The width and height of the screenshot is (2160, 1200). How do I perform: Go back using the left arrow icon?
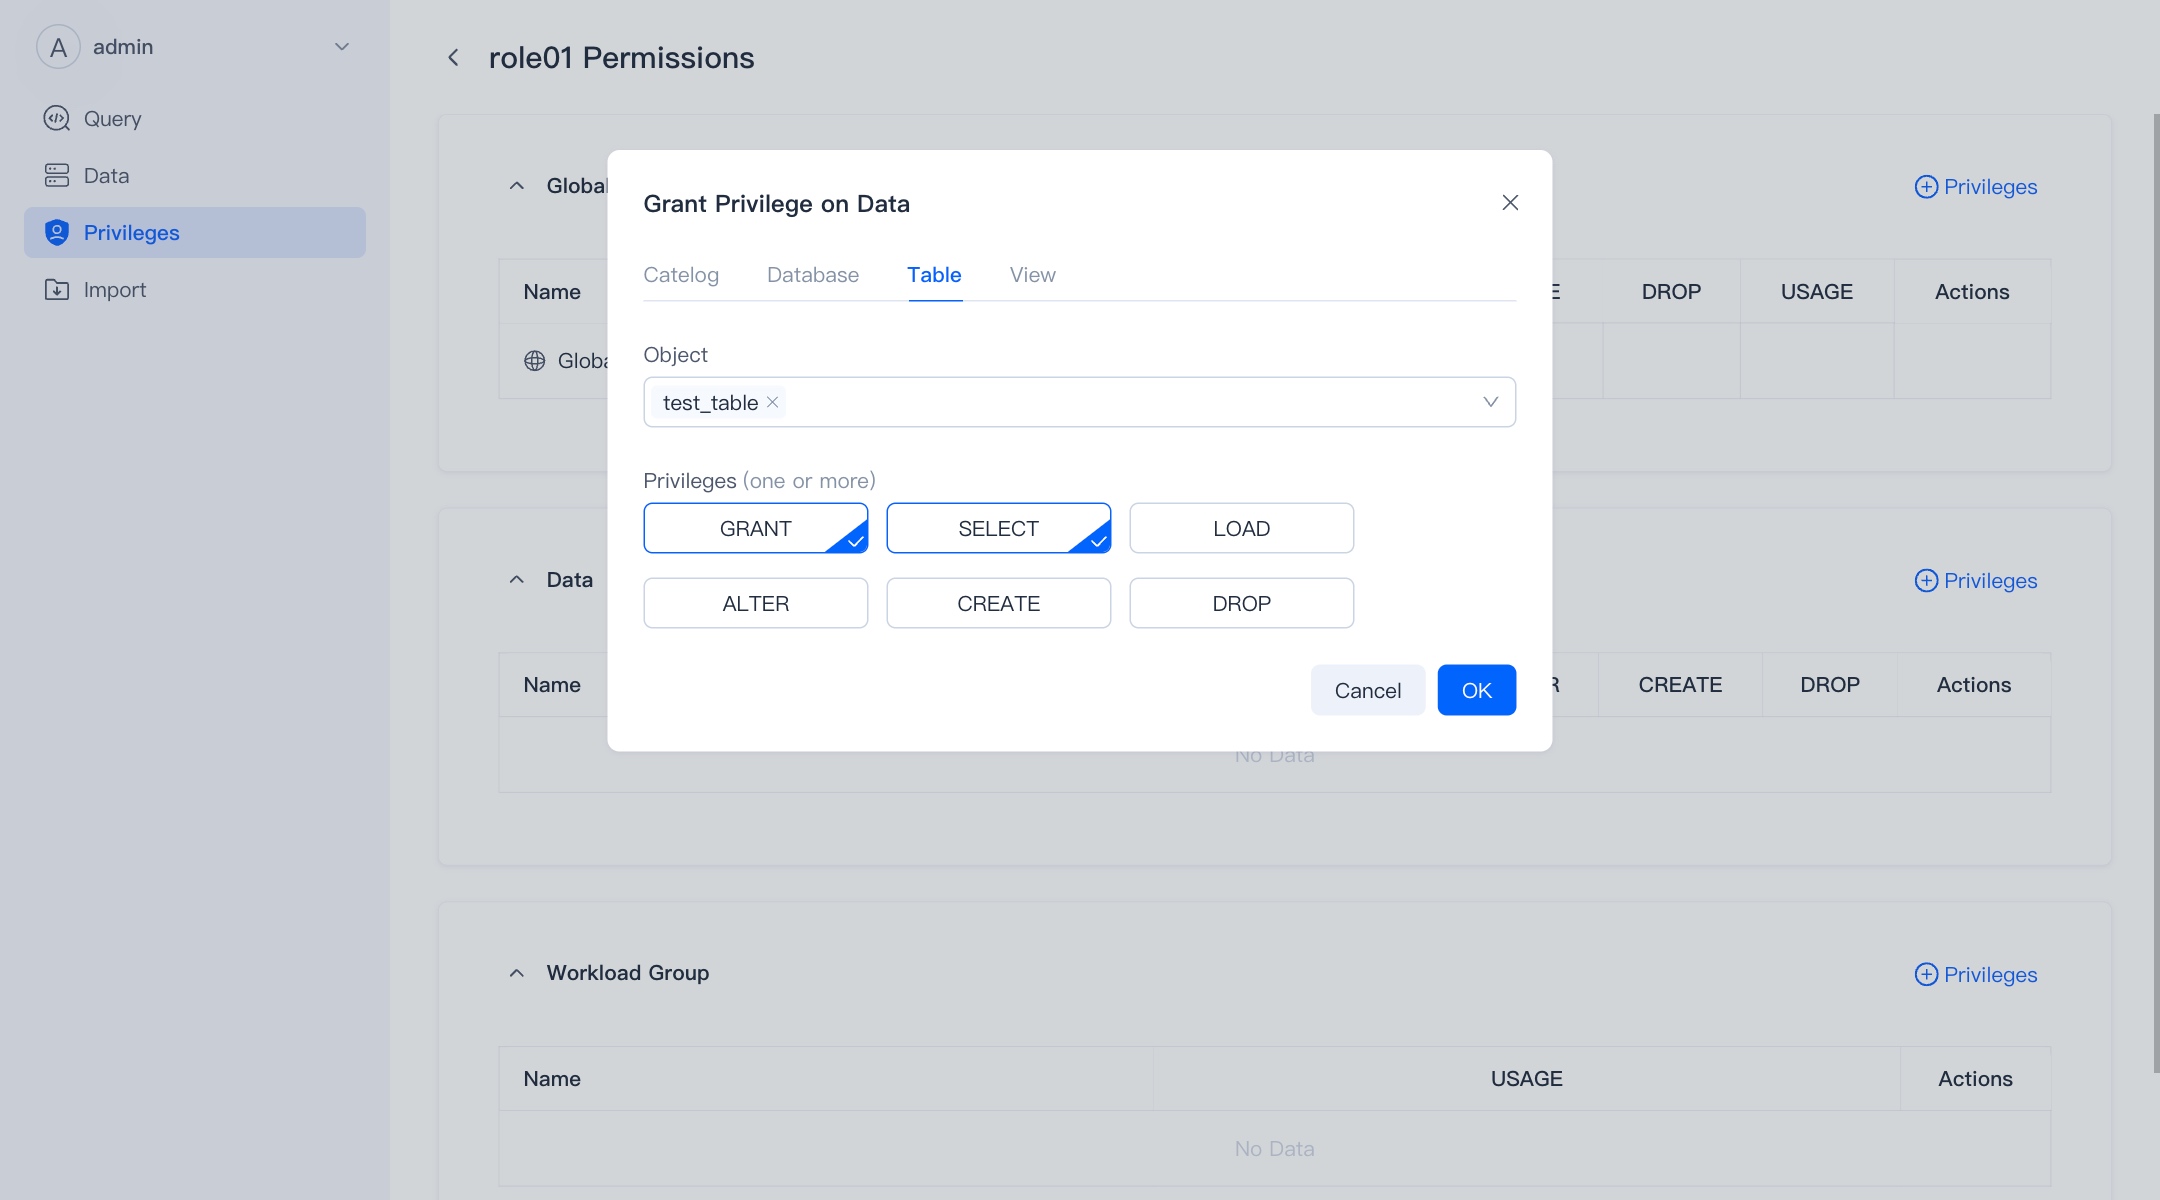pos(453,58)
